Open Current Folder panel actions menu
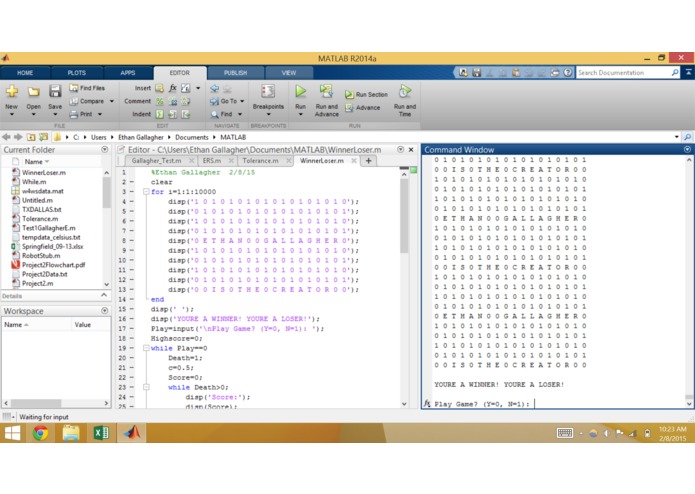The image size is (695, 494). coord(105,150)
